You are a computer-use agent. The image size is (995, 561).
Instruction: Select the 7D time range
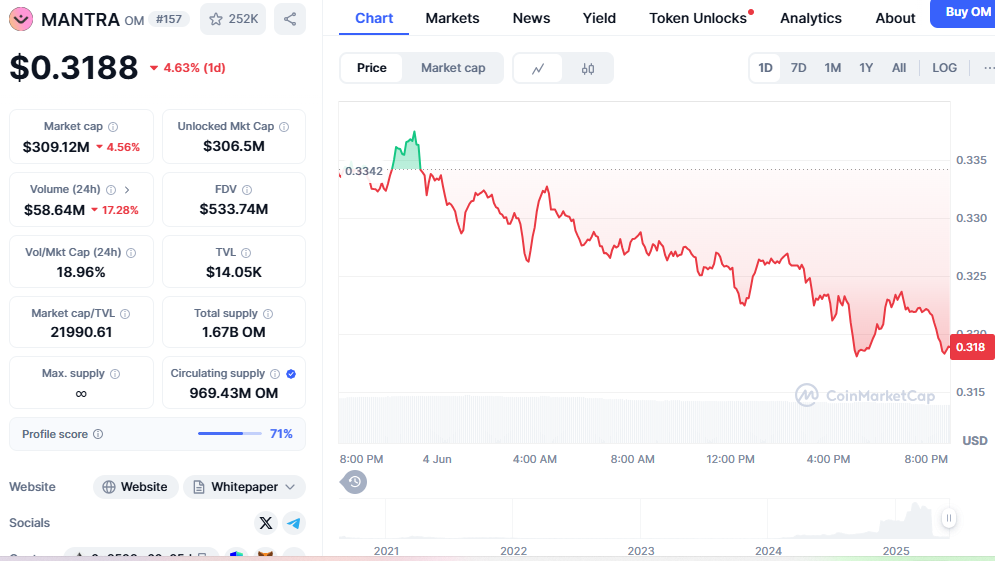(798, 68)
